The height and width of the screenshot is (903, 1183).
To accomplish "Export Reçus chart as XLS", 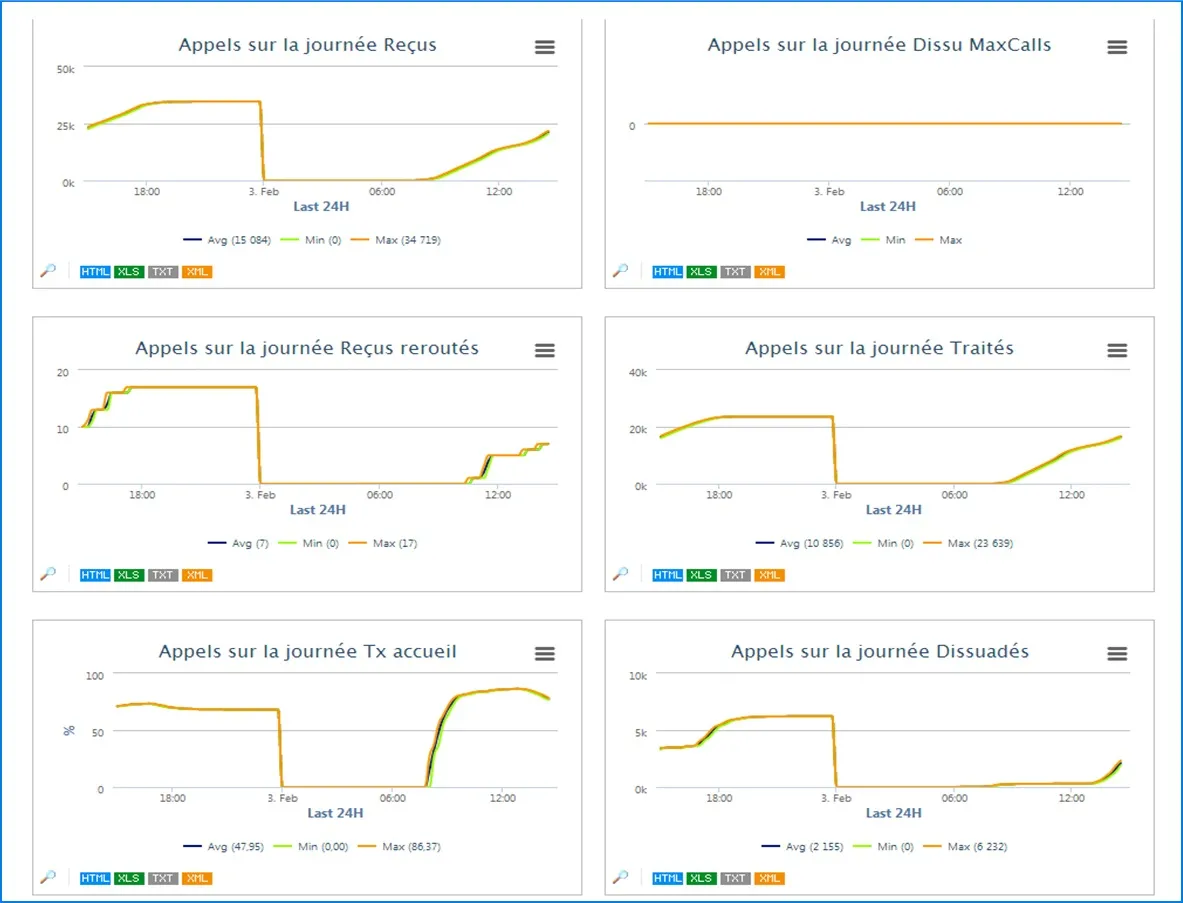I will coord(129,272).
